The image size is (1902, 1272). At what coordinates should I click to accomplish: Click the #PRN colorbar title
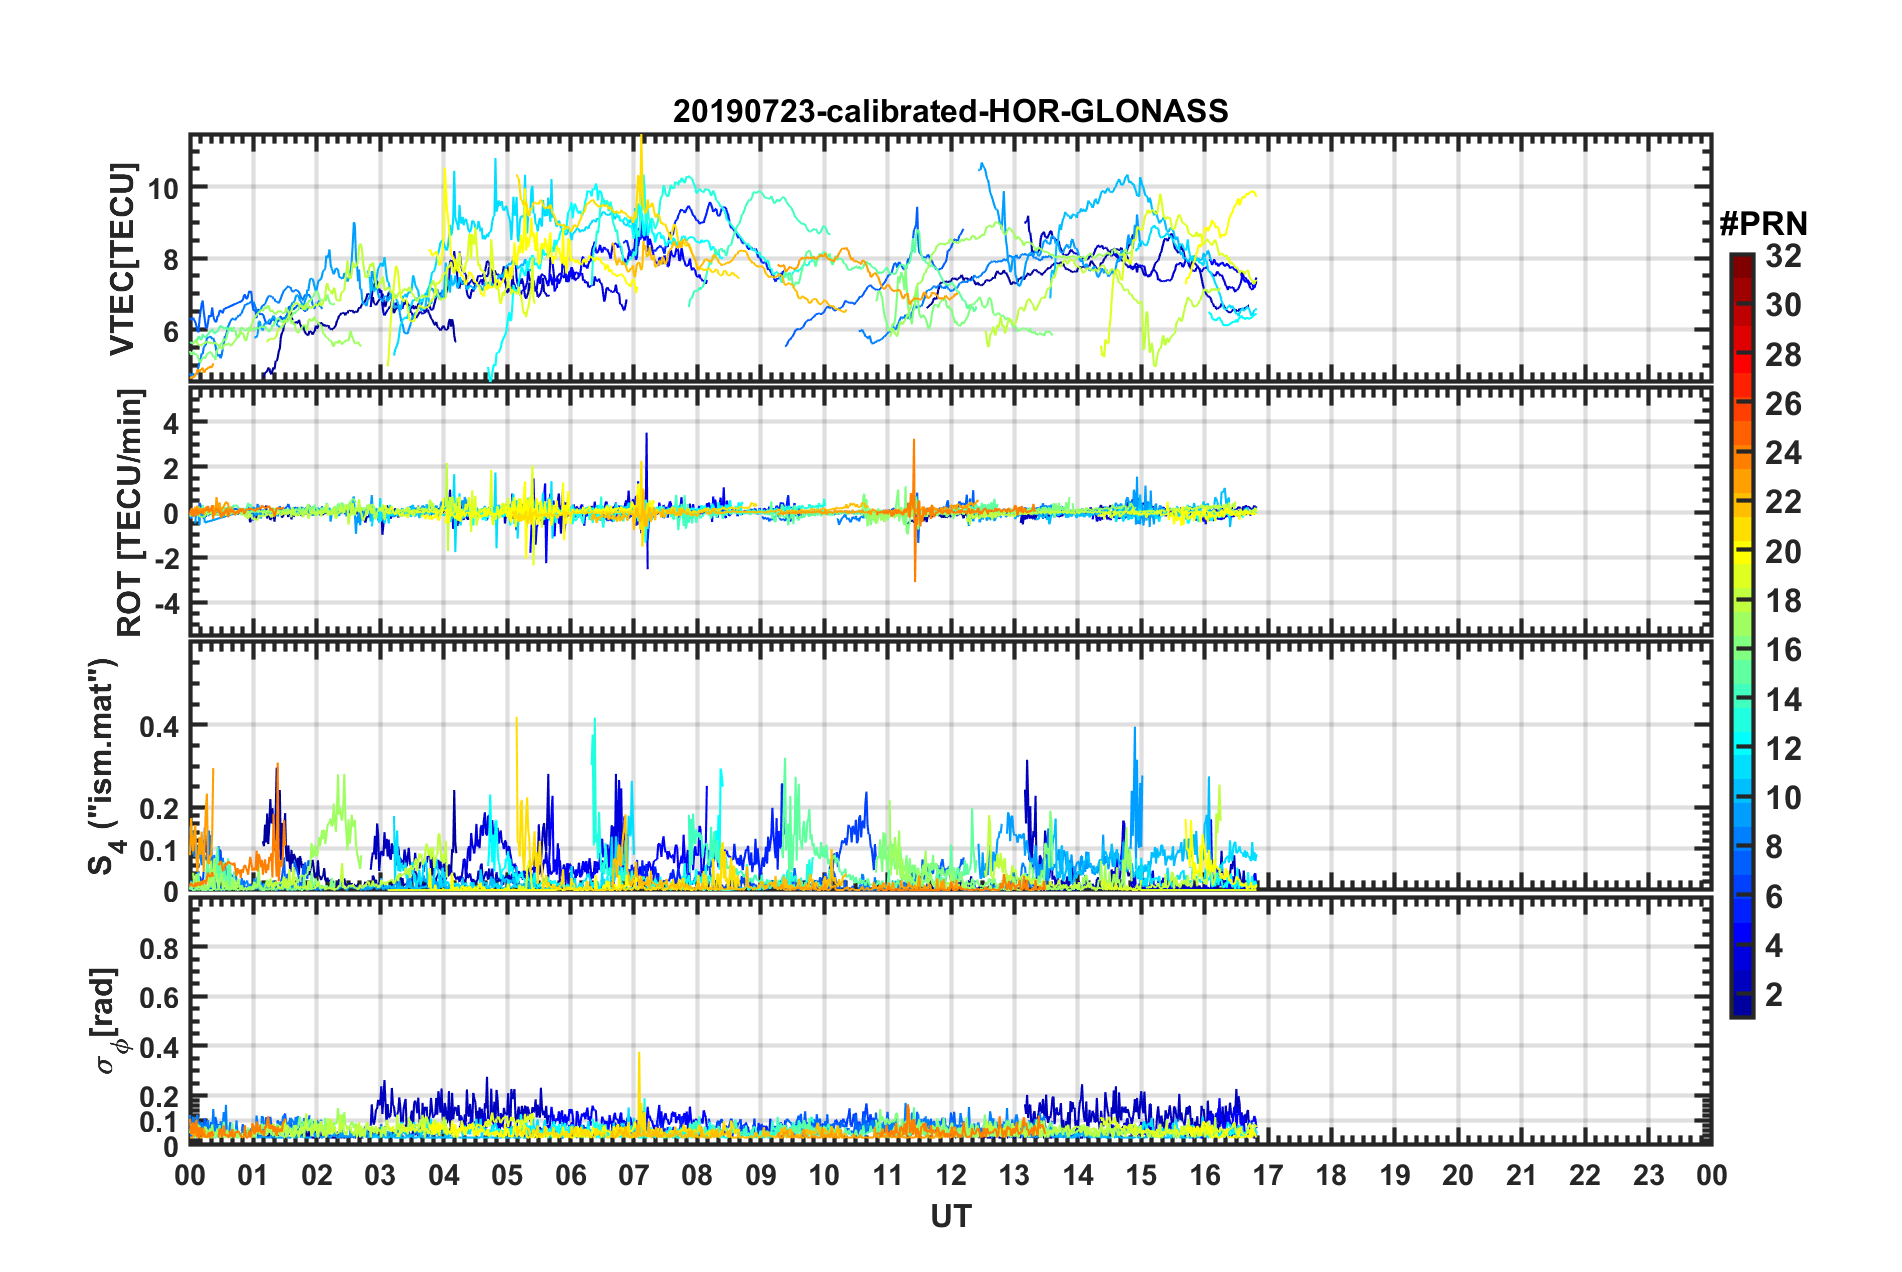coord(1763,224)
